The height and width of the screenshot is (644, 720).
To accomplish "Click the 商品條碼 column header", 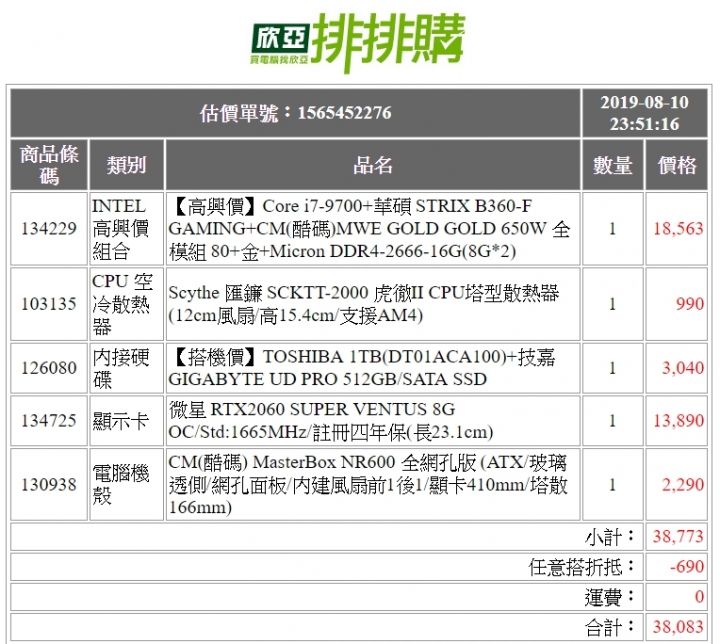I will point(49,165).
